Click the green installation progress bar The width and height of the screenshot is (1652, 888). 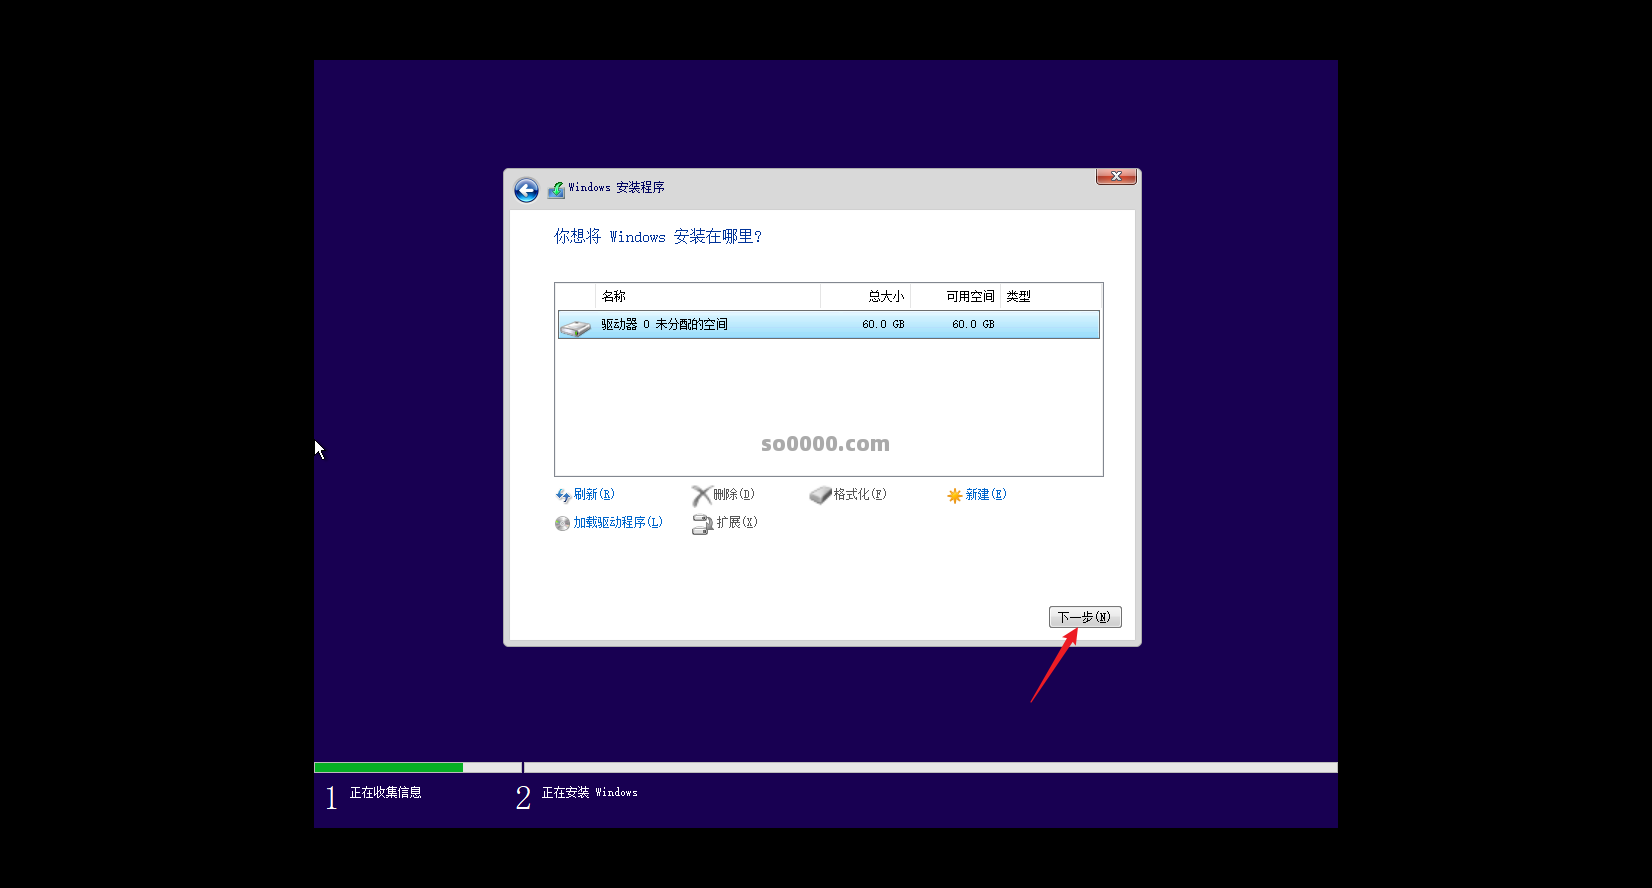[x=388, y=768]
